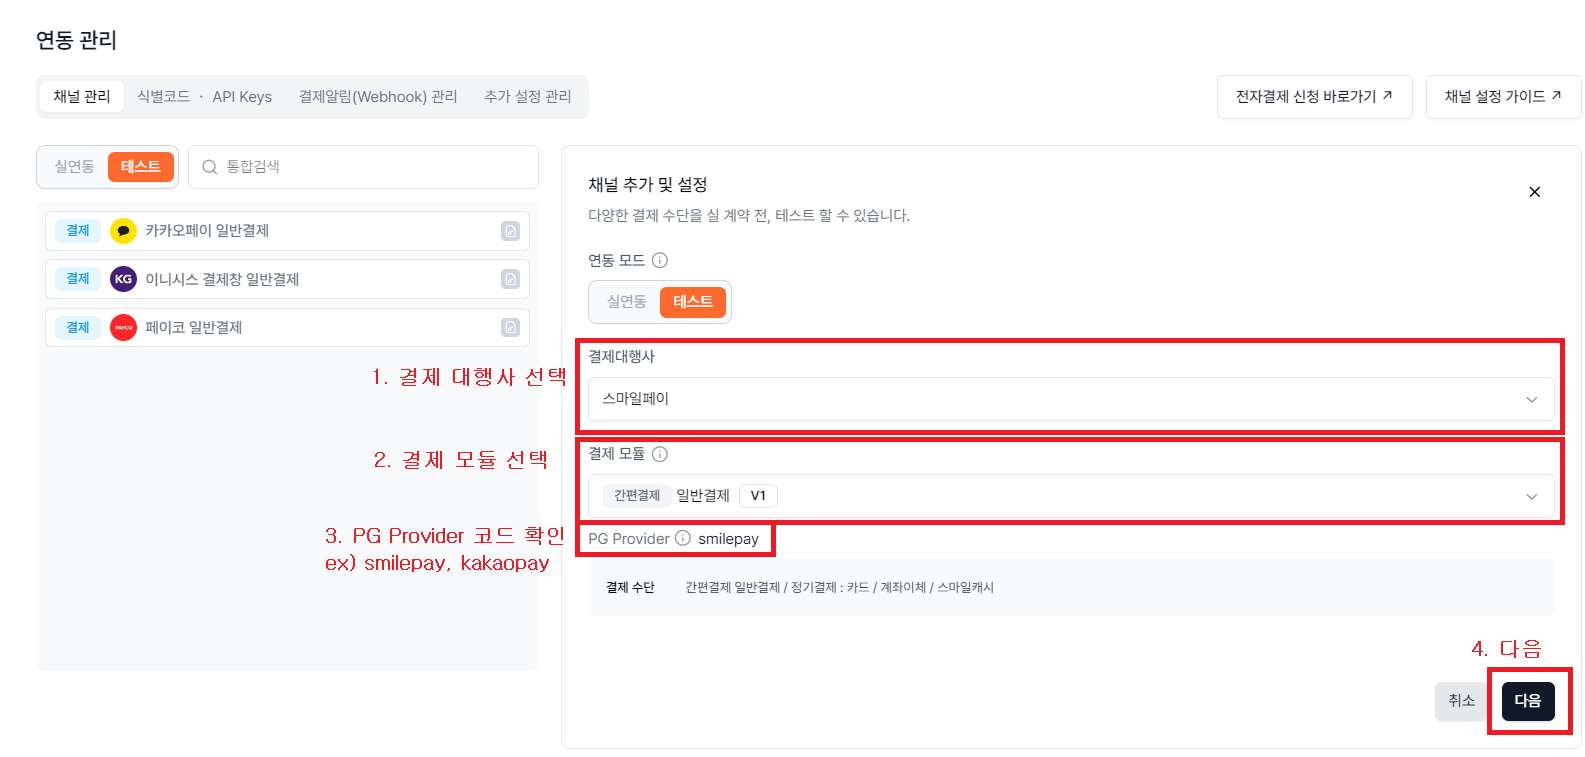Image resolution: width=1585 pixels, height=757 pixels.
Task: Close the 채널 추가 및 설정 panel
Action: click(1535, 192)
